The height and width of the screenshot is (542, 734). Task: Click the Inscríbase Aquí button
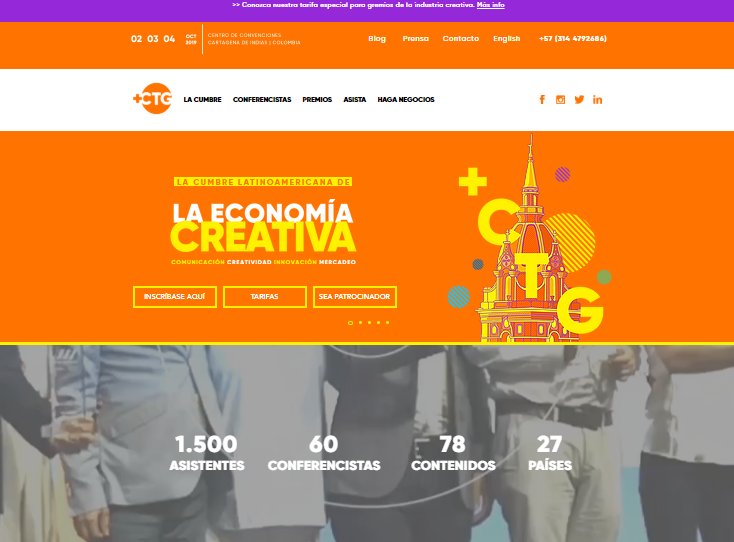(x=175, y=297)
